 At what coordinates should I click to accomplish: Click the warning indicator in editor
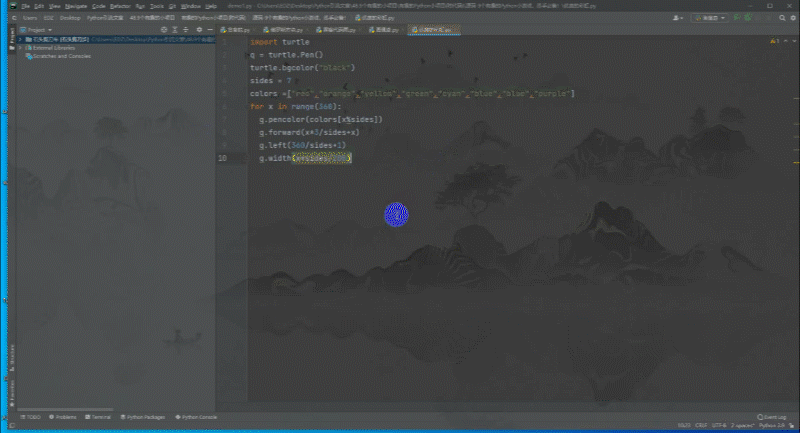(x=774, y=41)
